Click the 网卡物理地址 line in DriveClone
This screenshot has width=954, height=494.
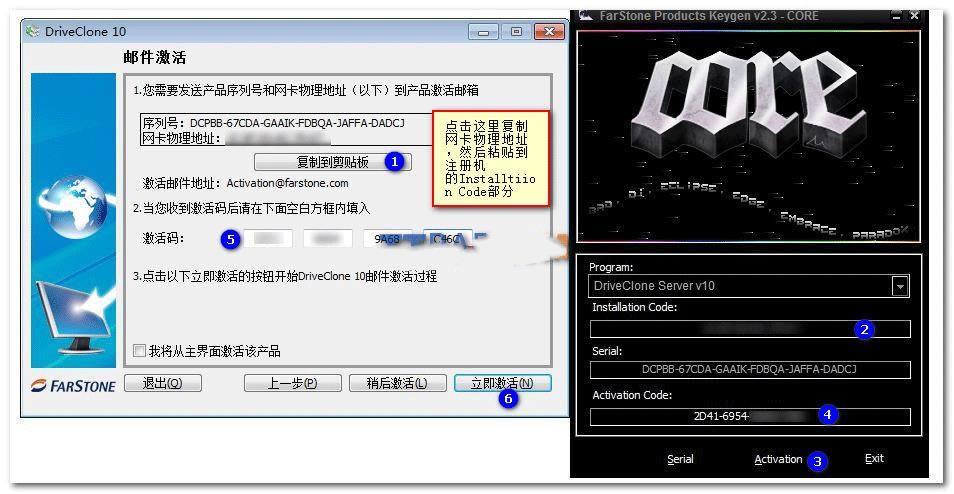237,138
